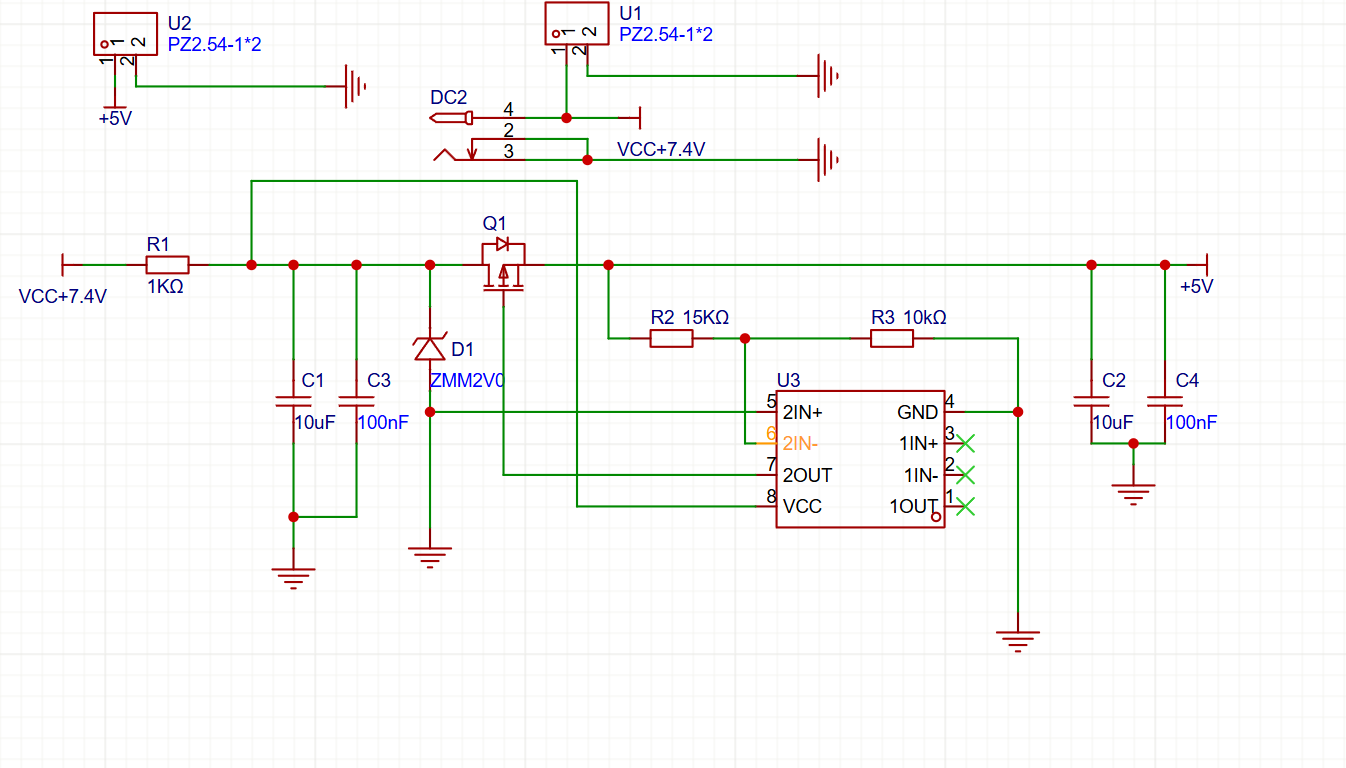This screenshot has height=768, width=1346.
Task: Select the R3 resistor symbol
Action: point(892,339)
